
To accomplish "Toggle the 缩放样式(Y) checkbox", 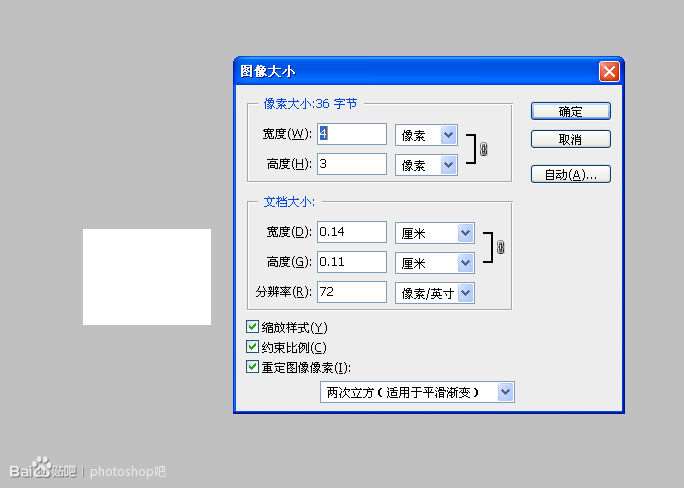I will (x=252, y=327).
